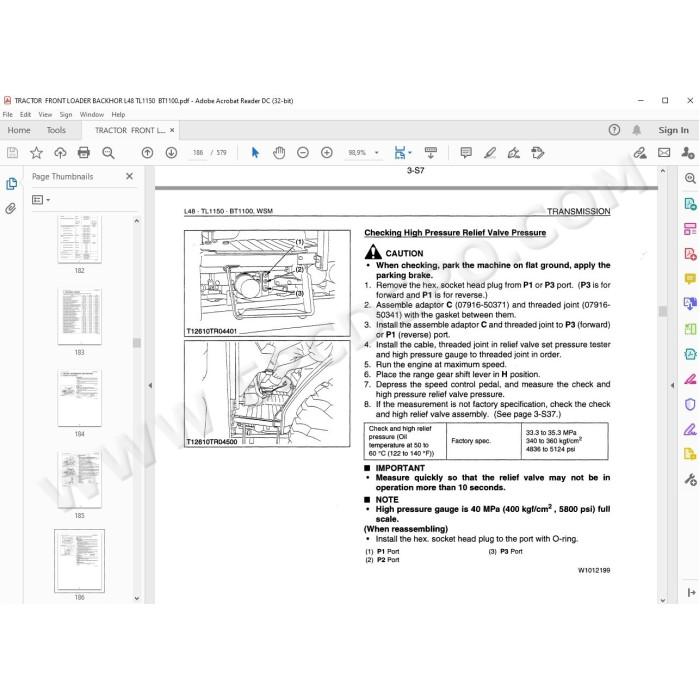
Task: Click the thumbnails panel scroll up arrow
Action: pos(137,221)
